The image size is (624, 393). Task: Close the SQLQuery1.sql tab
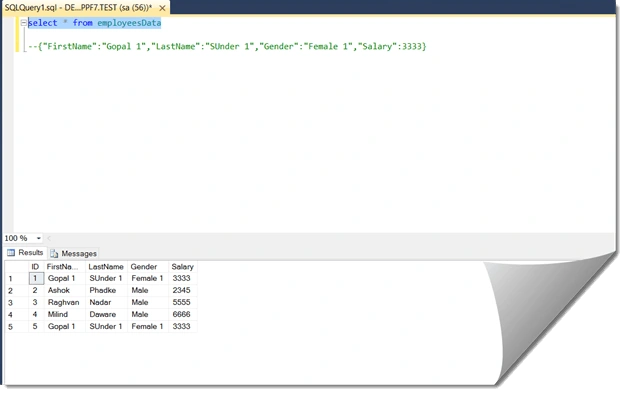coord(162,8)
